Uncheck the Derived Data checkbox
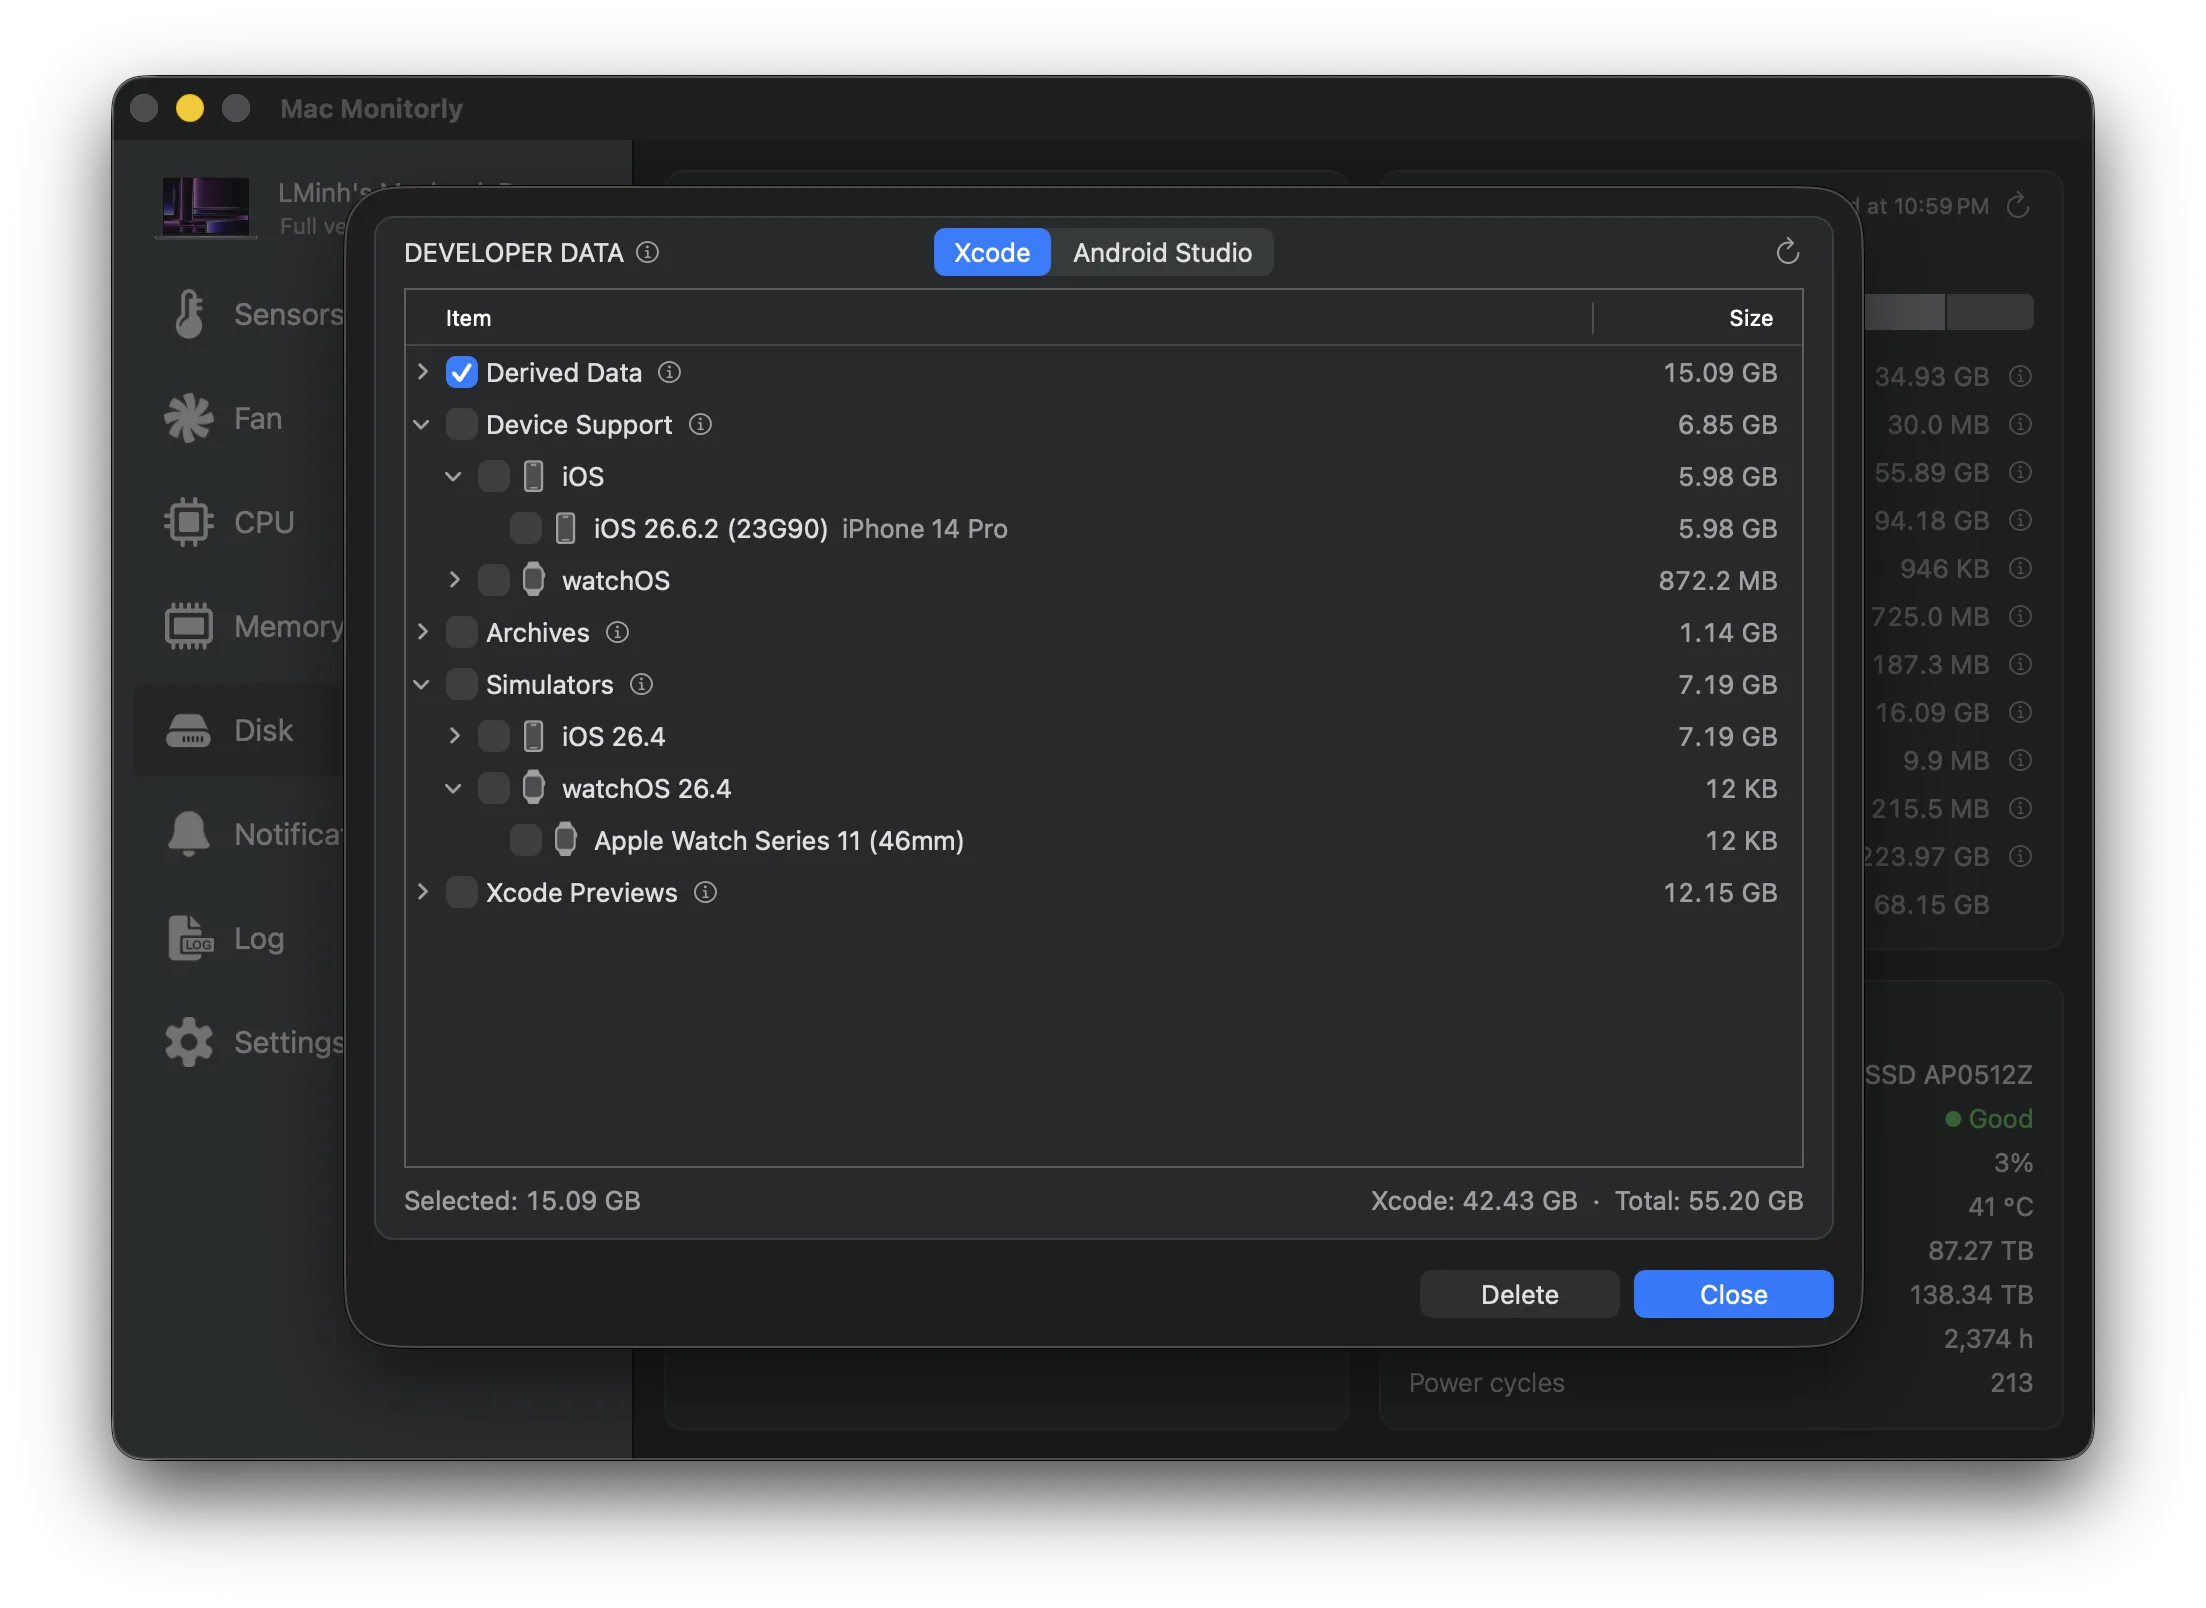The image size is (2206, 1608). click(x=461, y=372)
